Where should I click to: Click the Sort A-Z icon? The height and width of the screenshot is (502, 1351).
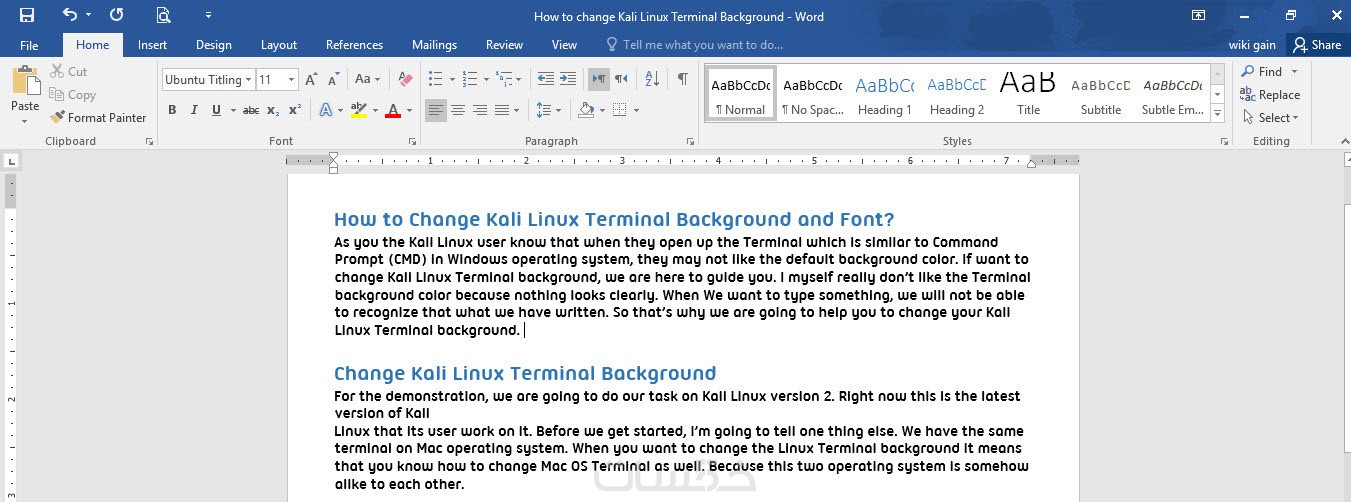pyautogui.click(x=652, y=79)
